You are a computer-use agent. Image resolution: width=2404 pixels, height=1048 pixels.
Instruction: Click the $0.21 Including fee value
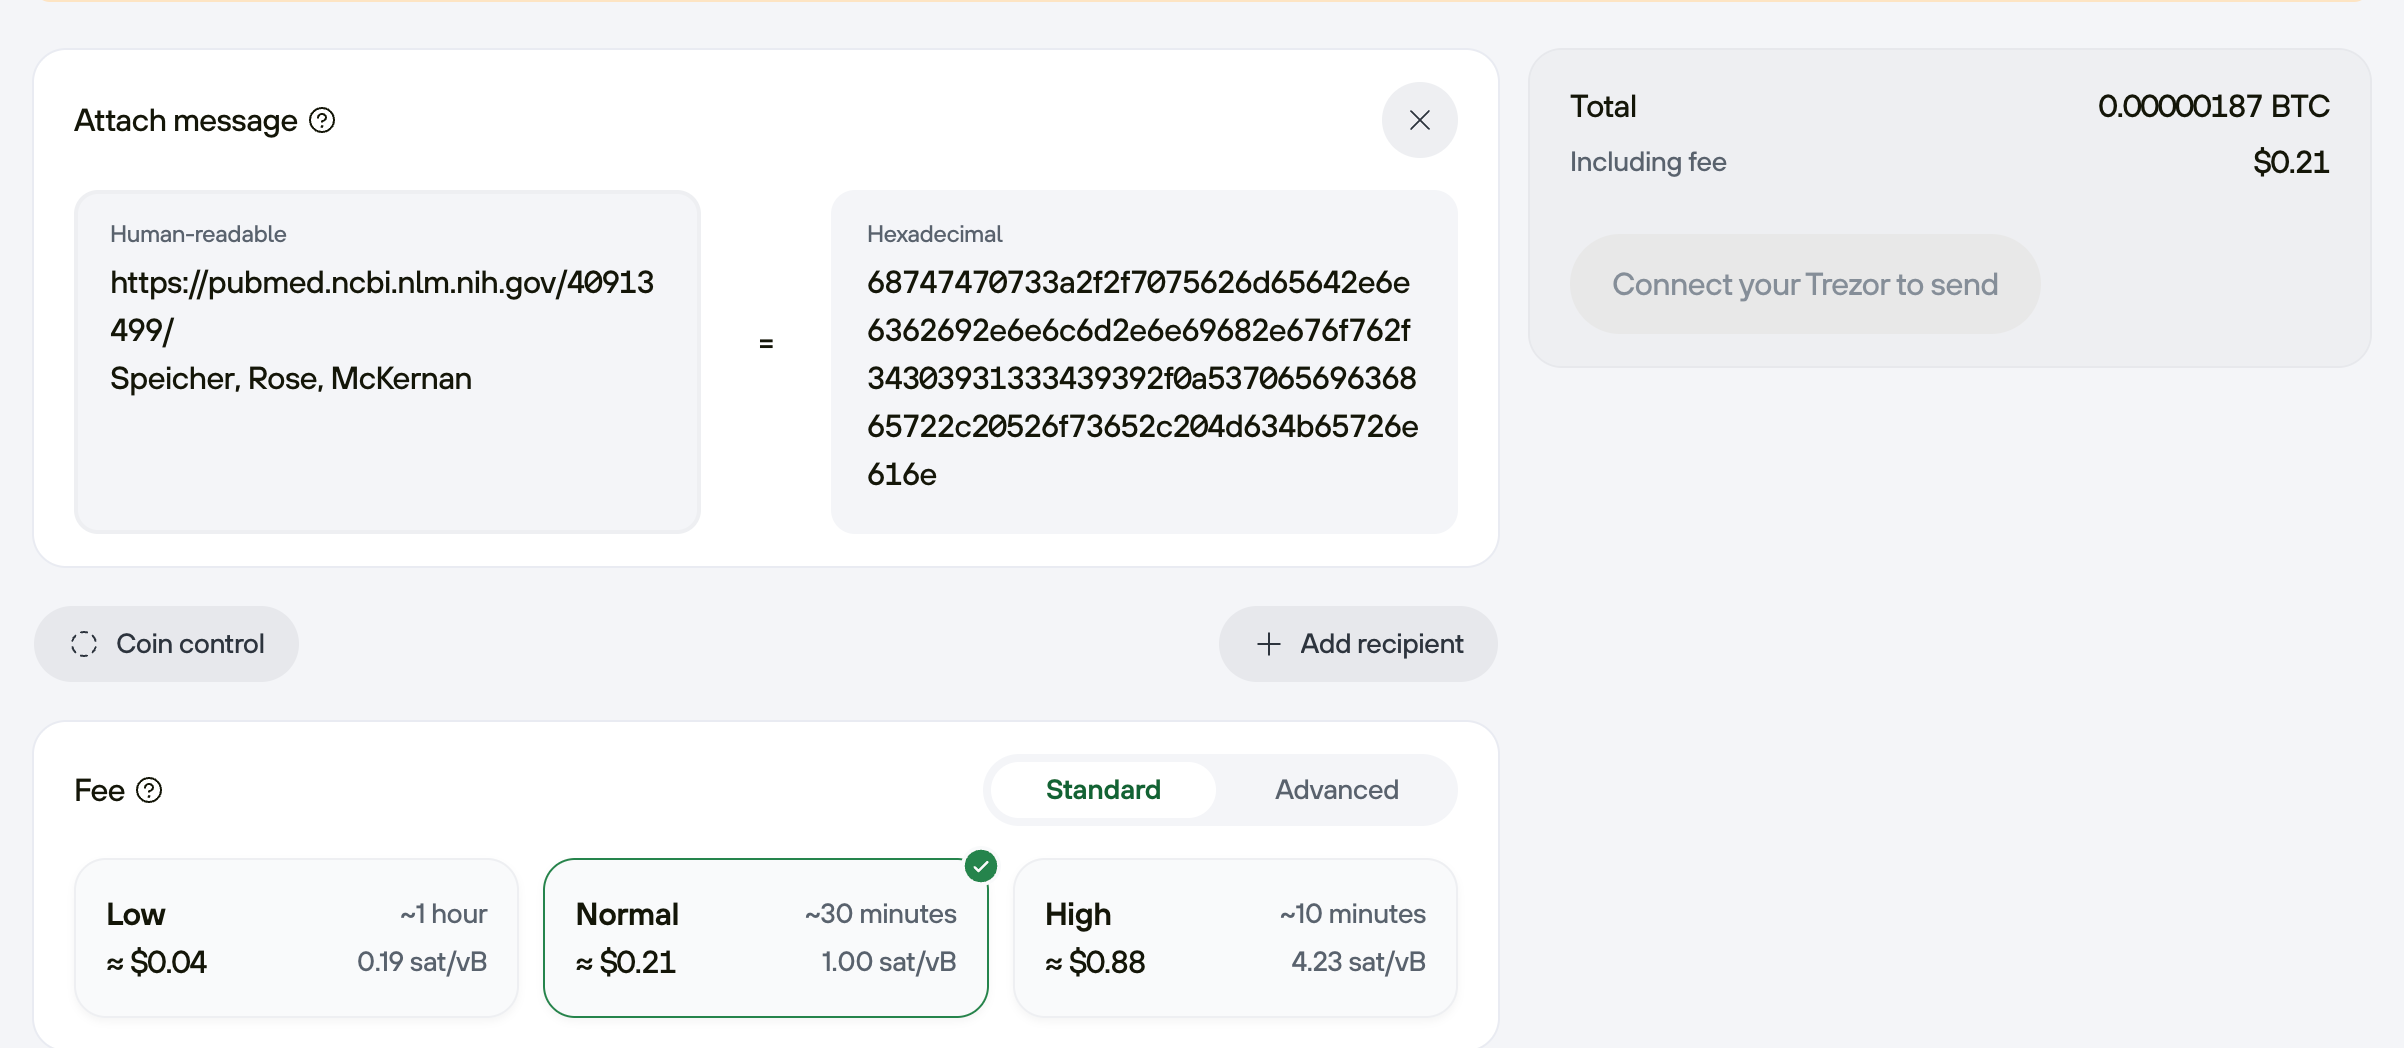pyautogui.click(x=2291, y=162)
